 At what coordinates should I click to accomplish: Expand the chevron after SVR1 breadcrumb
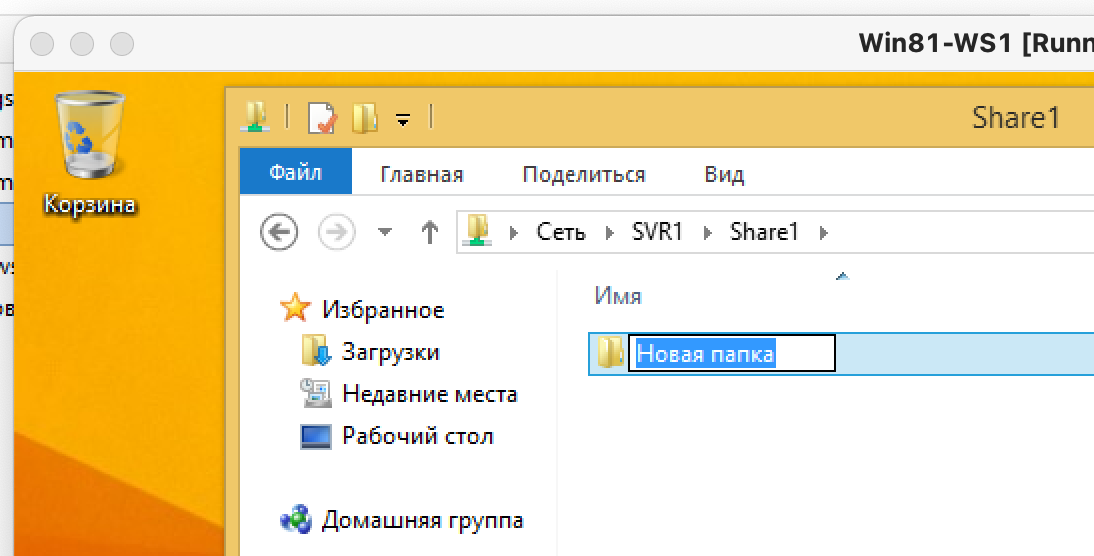707,232
